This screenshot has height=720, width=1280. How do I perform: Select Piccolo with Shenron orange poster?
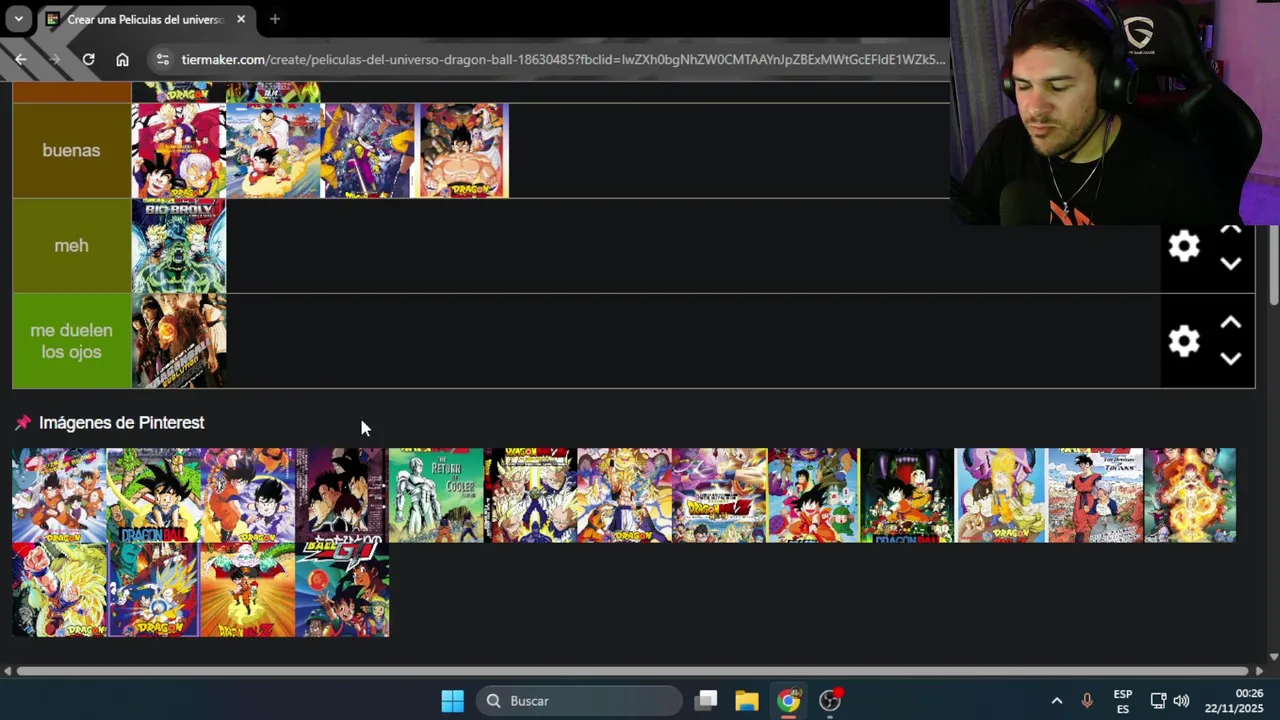[247, 590]
